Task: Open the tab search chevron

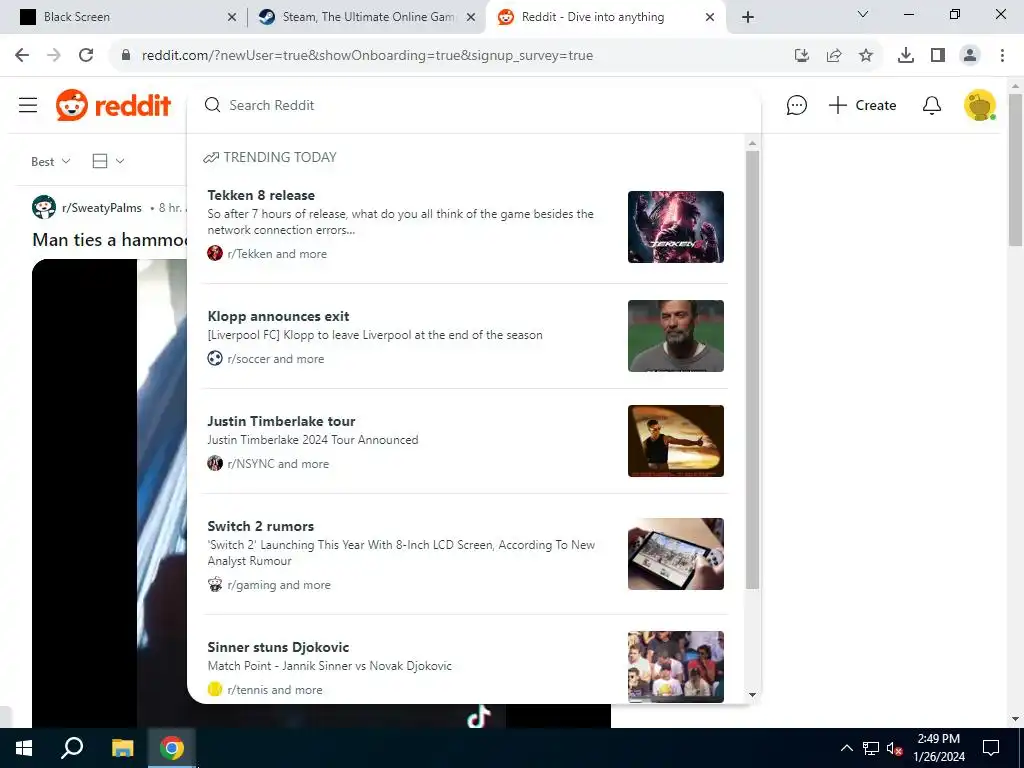Action: 863,14
